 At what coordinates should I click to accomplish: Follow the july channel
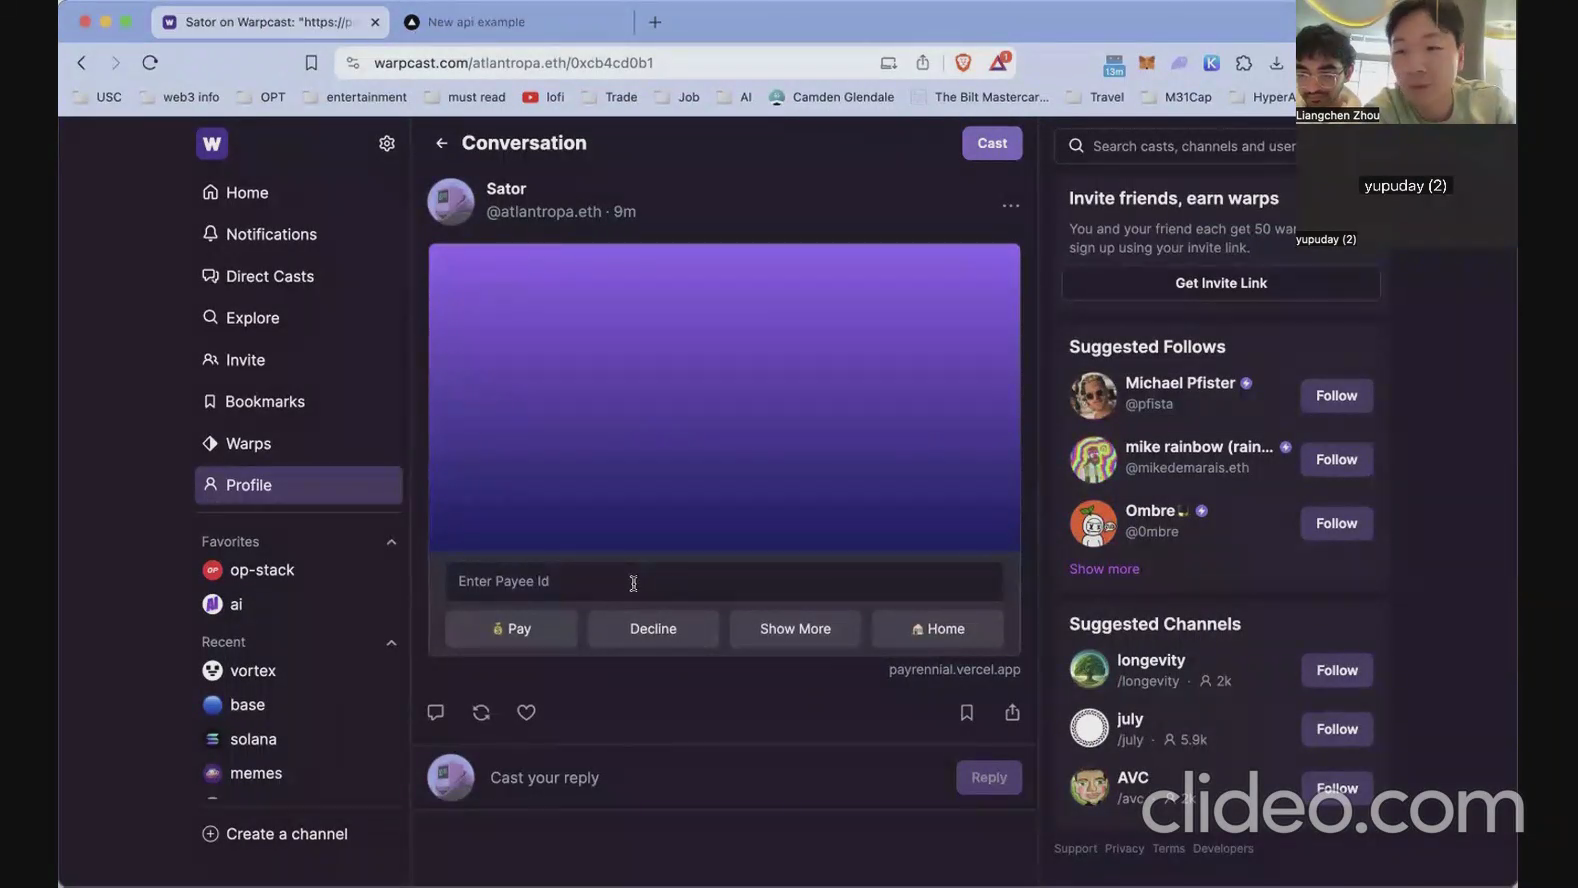click(1337, 730)
